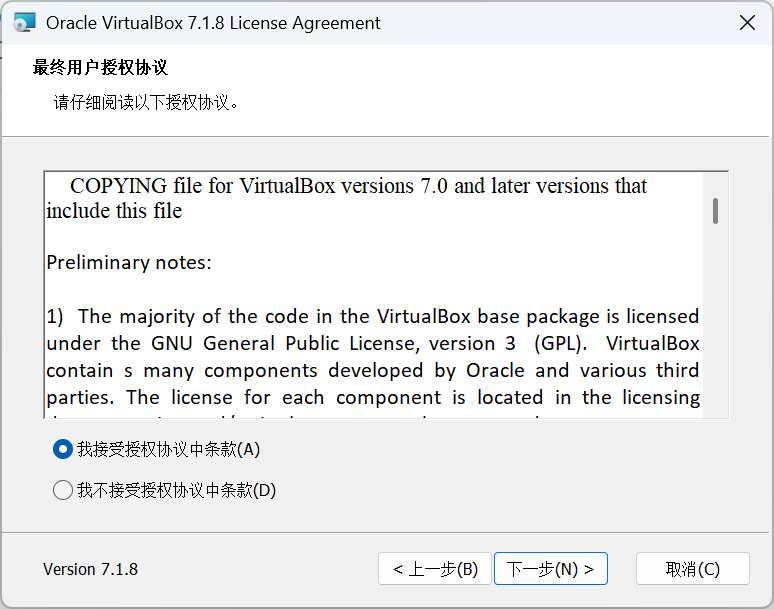
Task: Cancel setup via the 取消(C) button
Action: (693, 569)
